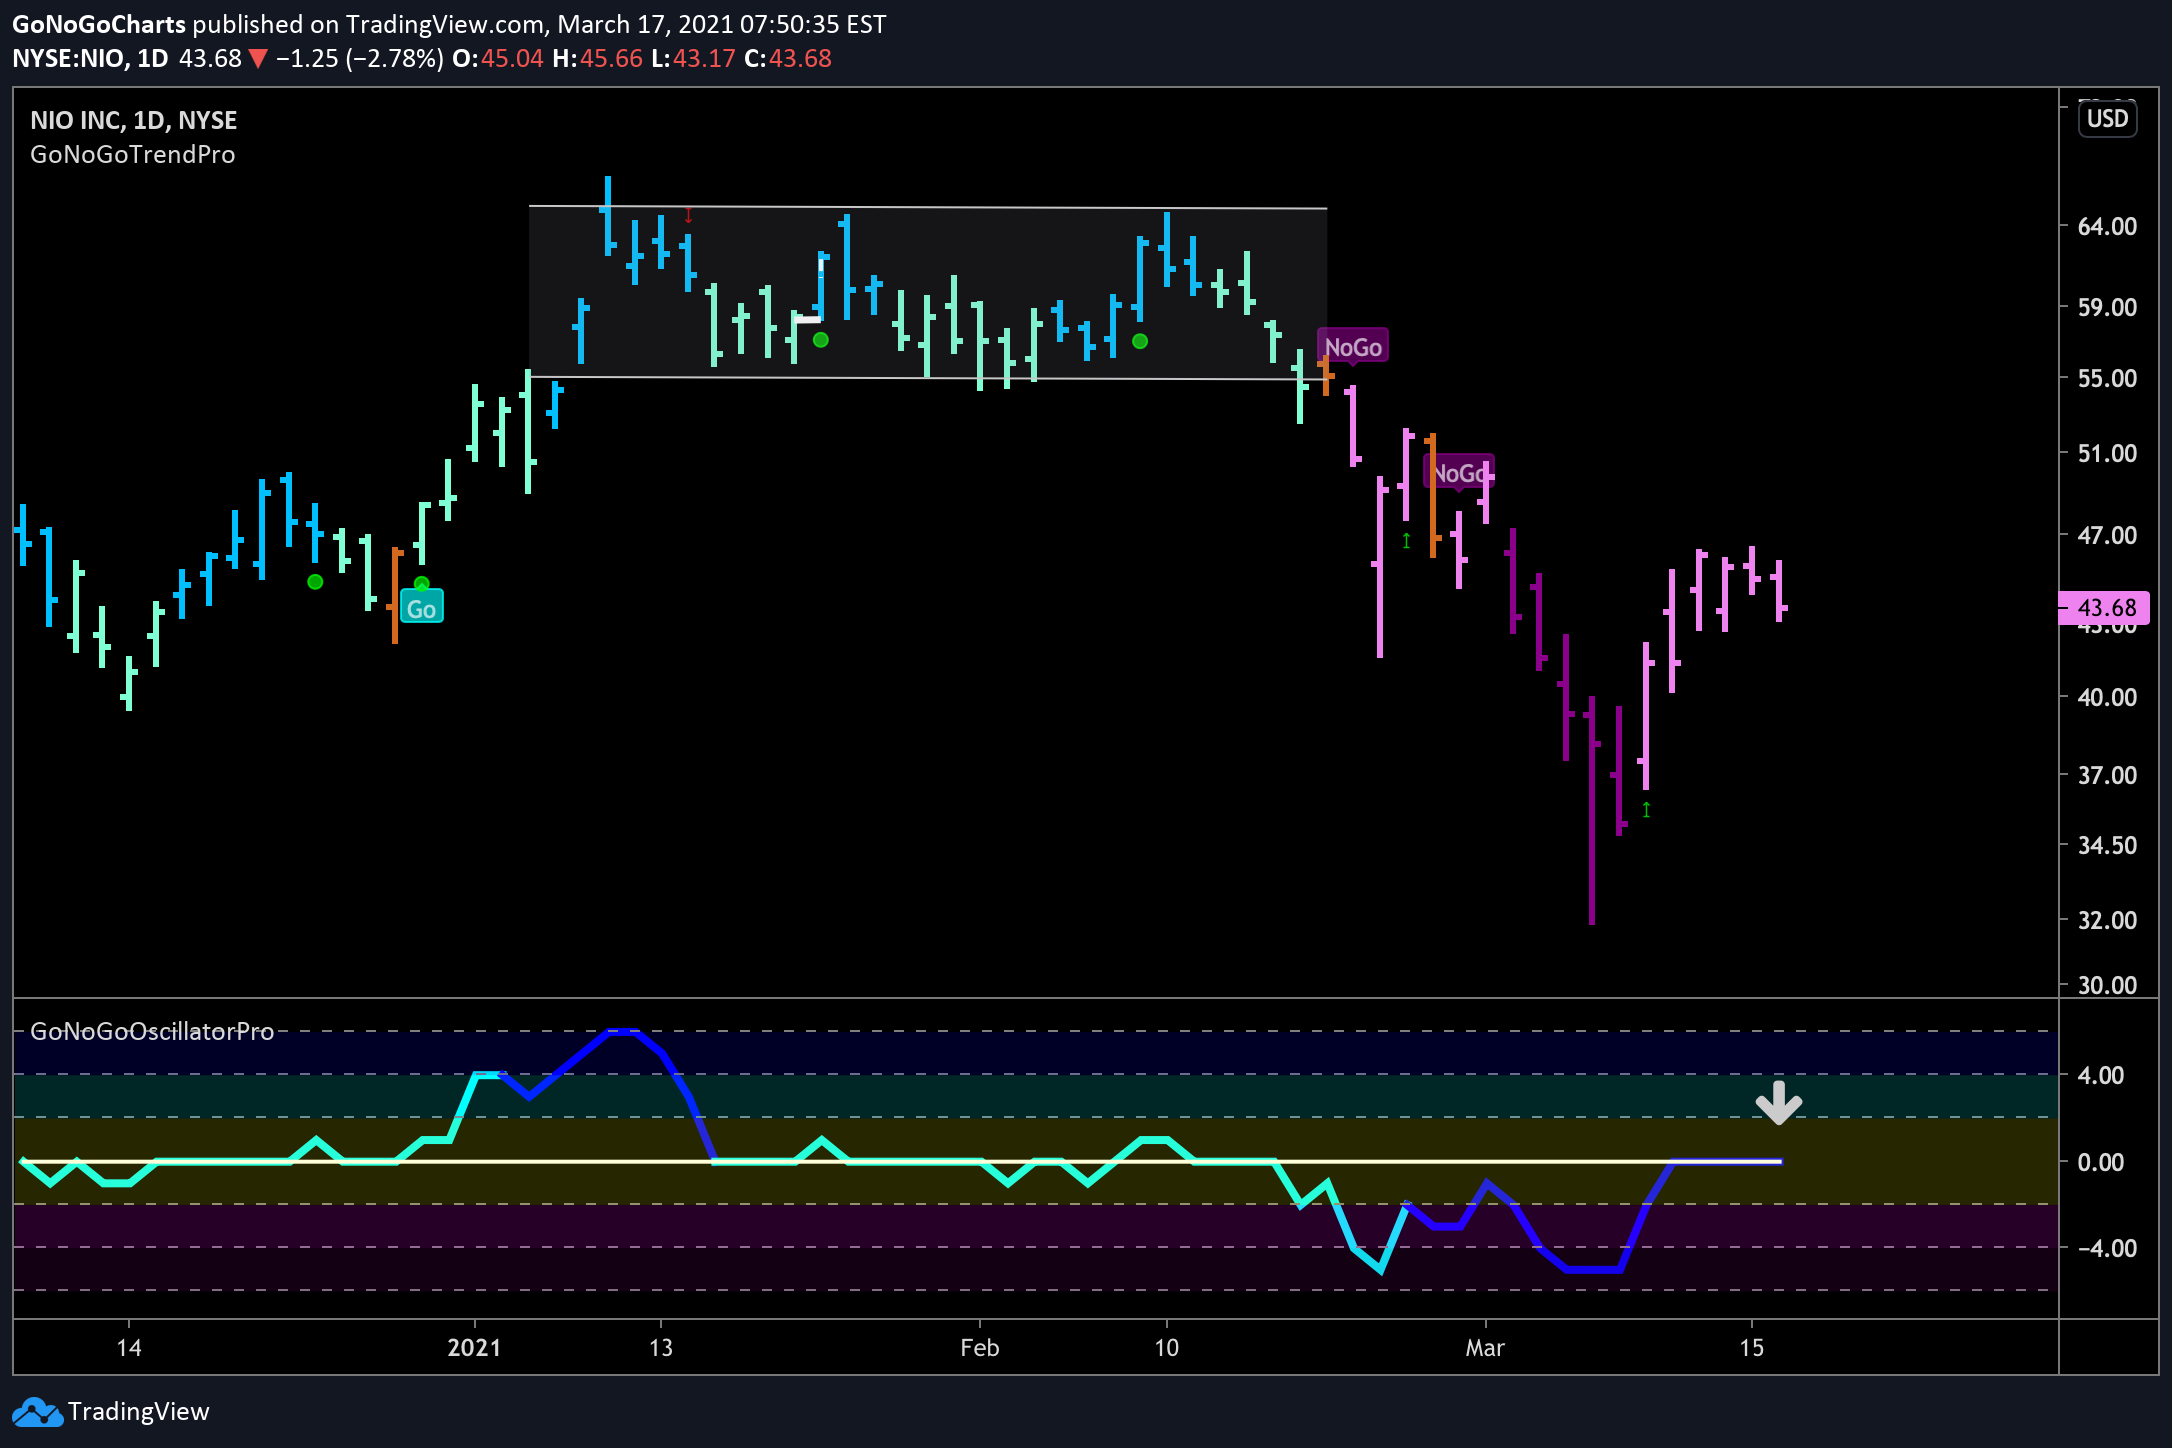Click the 34.50 price axis label
2172x1448 pixels.
(x=2107, y=846)
